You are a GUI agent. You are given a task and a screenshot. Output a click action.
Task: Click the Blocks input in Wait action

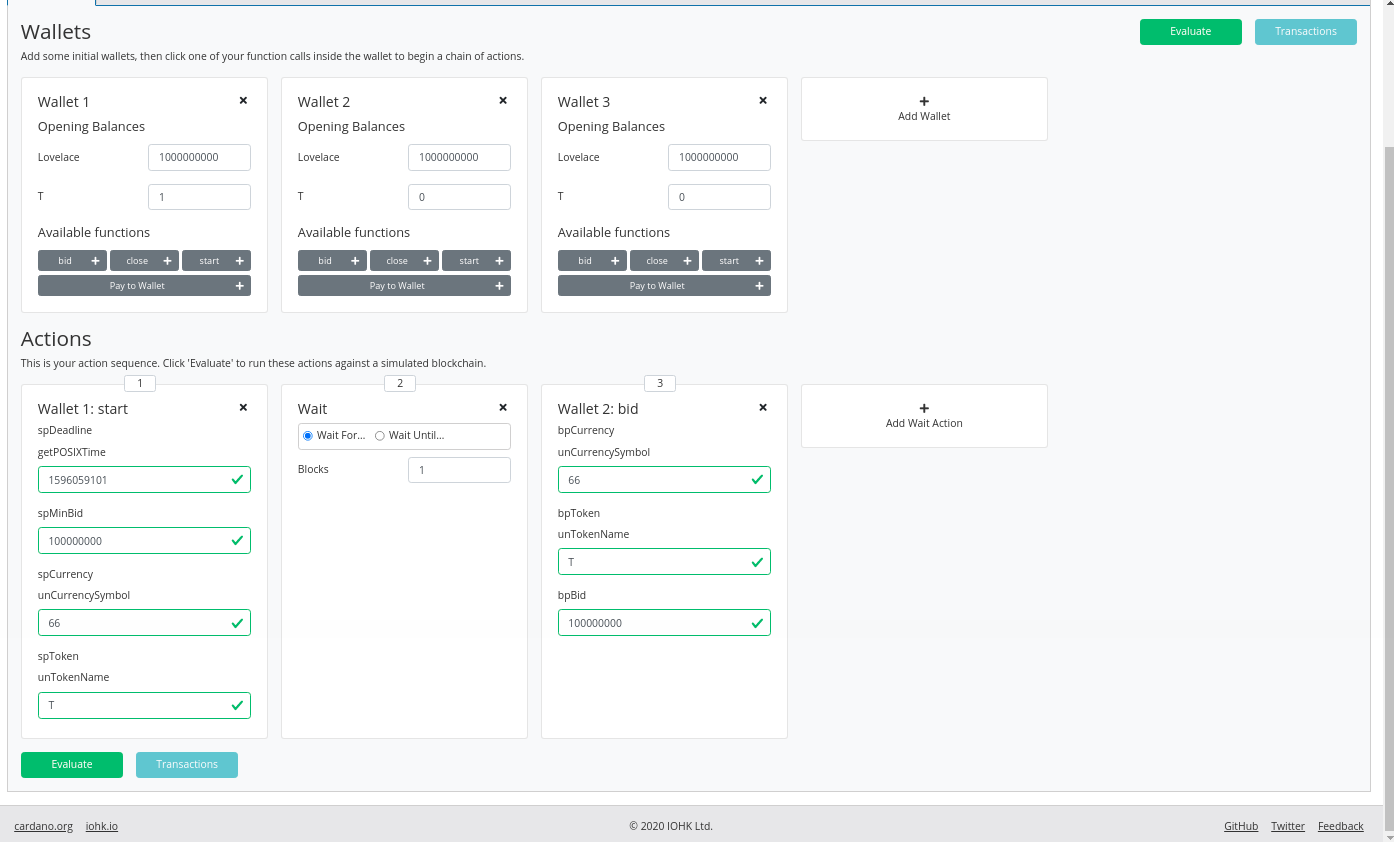click(459, 470)
